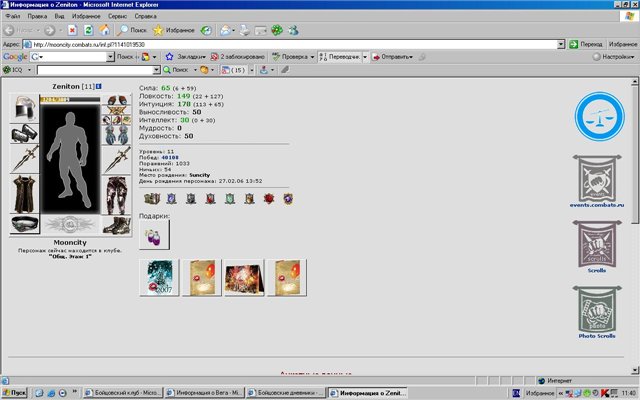Click the red rosette achievement badge
Viewport: 640px width, 400px height.
pos(269,198)
